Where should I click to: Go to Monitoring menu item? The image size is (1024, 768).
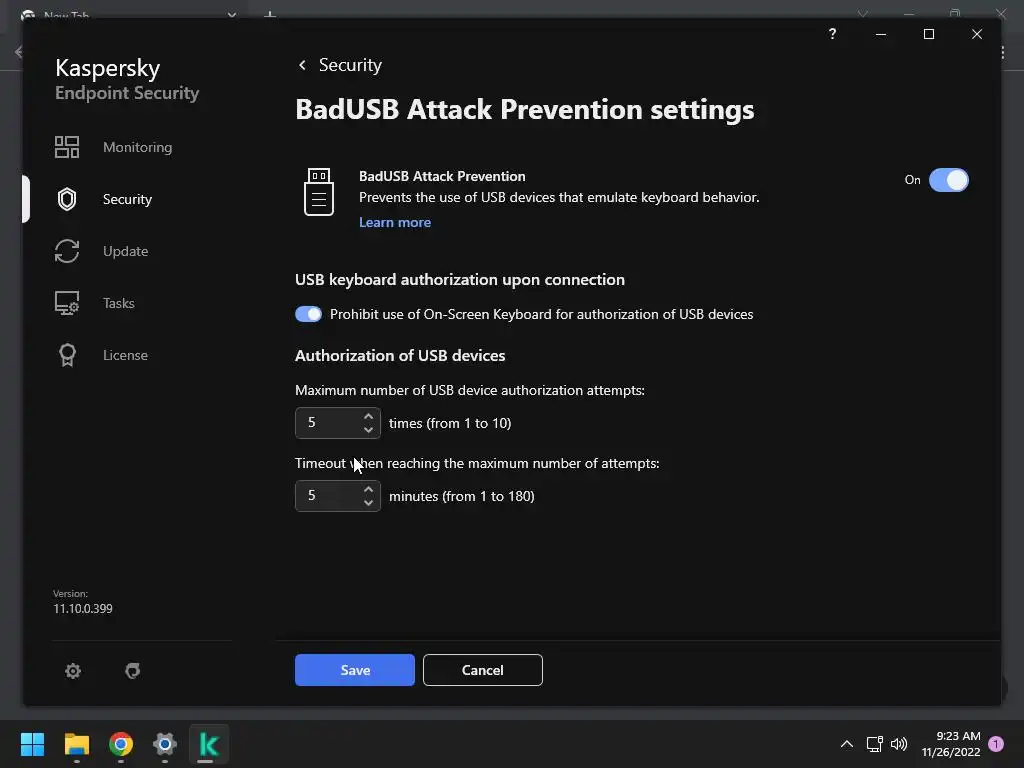pyautogui.click(x=137, y=147)
